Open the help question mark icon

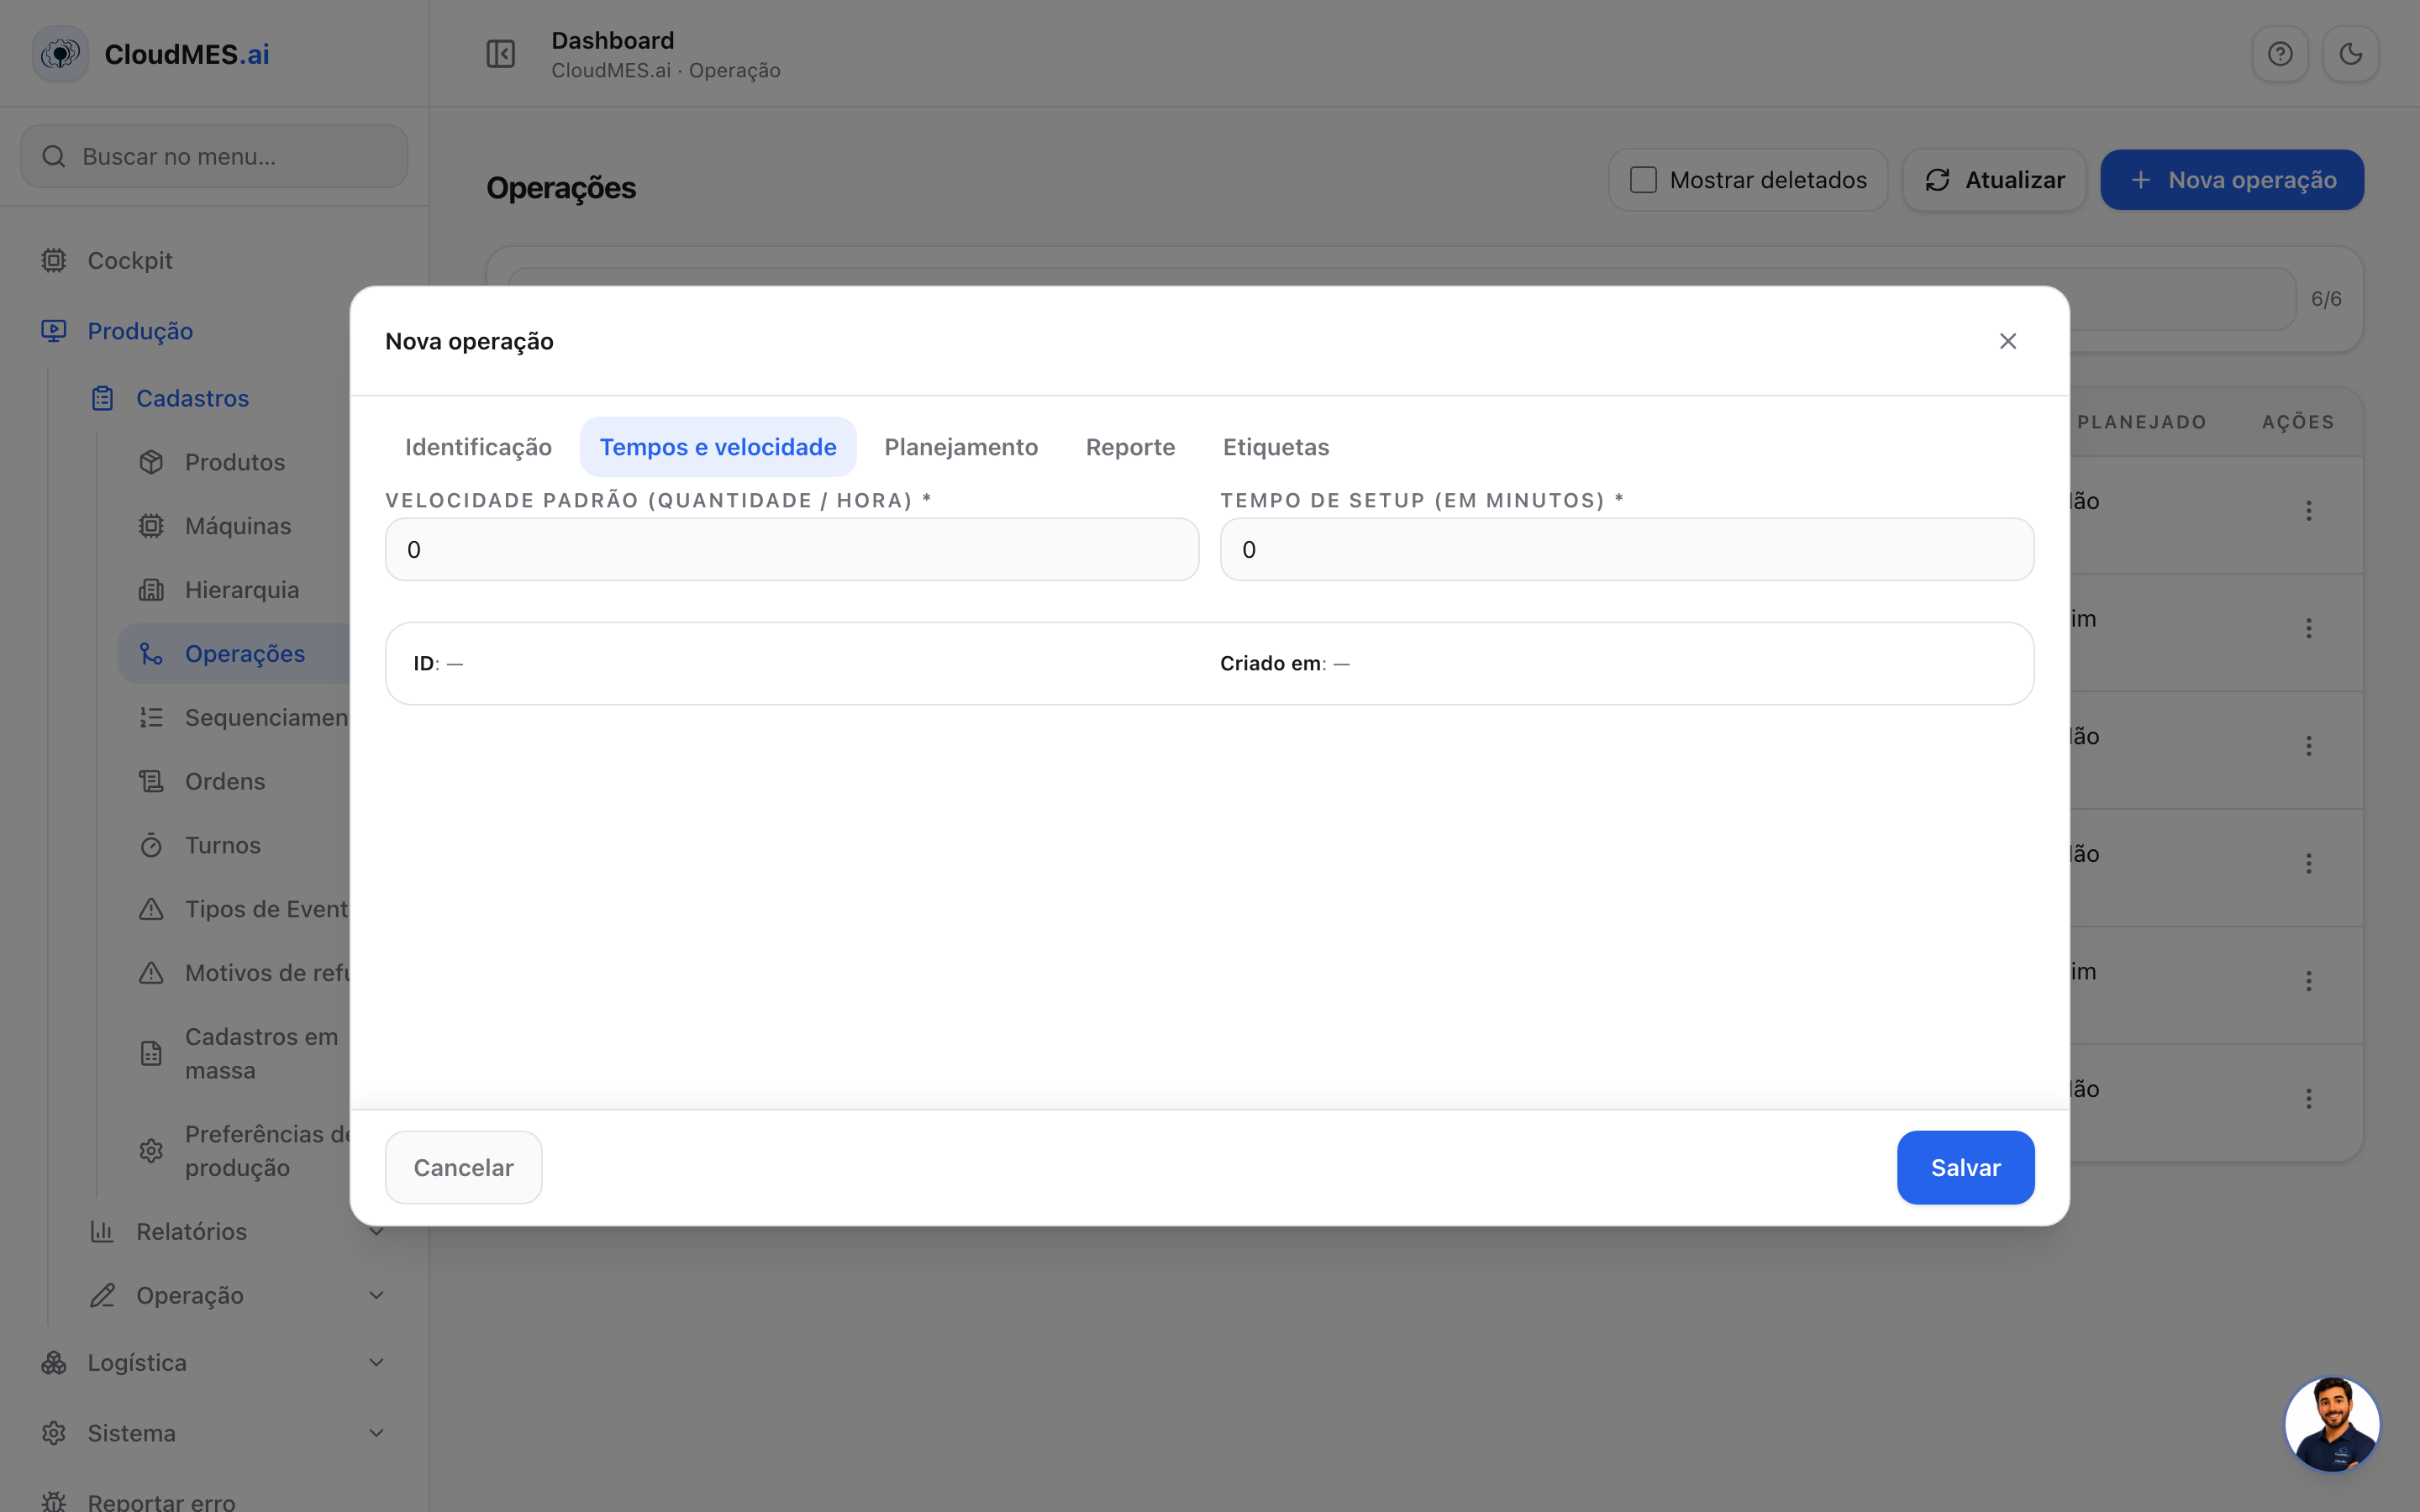coord(2280,54)
